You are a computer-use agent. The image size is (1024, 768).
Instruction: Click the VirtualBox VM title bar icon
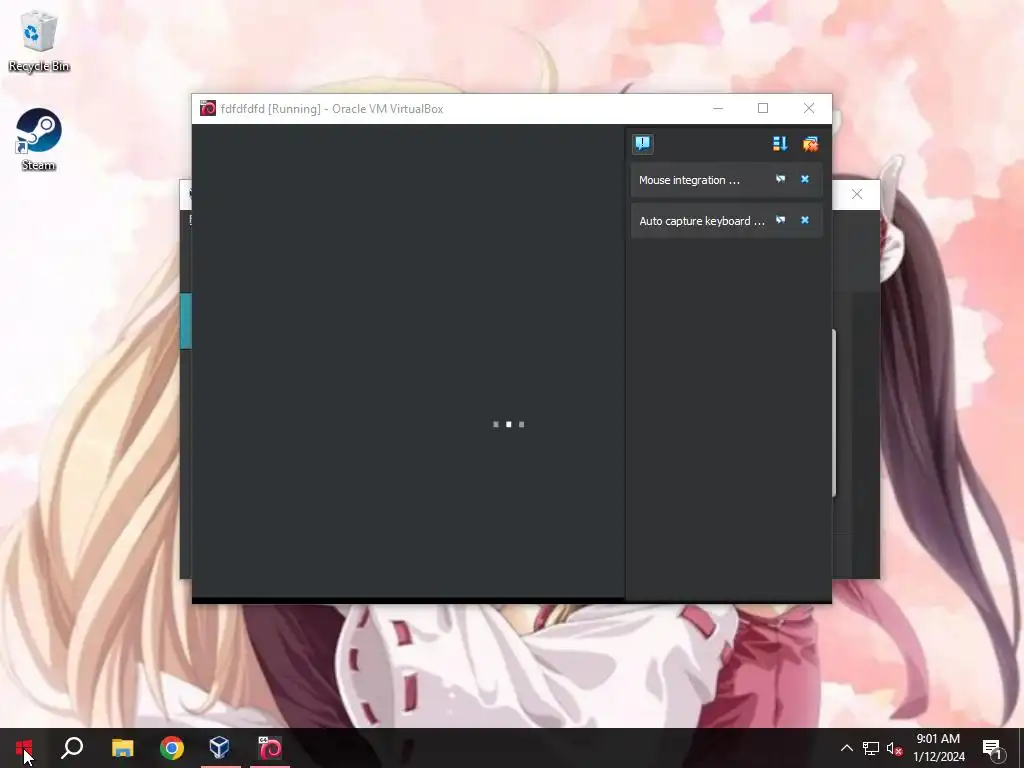[x=208, y=108]
